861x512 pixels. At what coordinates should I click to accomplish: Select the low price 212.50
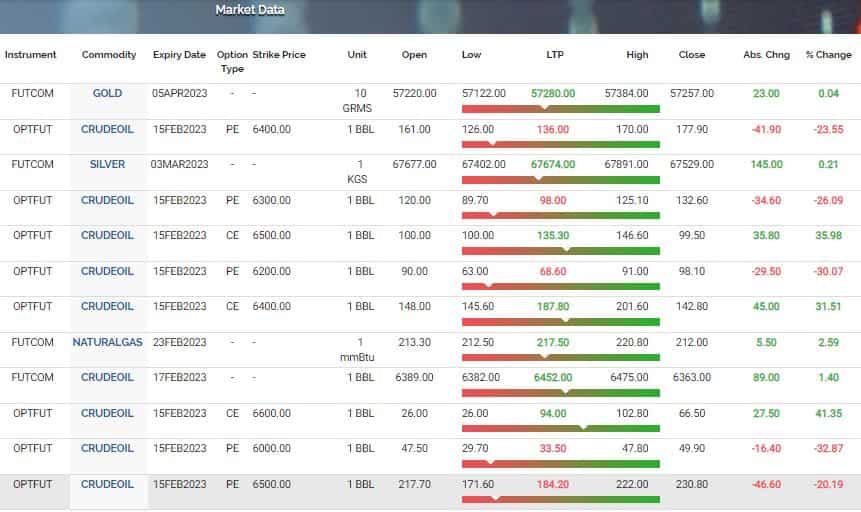478,342
